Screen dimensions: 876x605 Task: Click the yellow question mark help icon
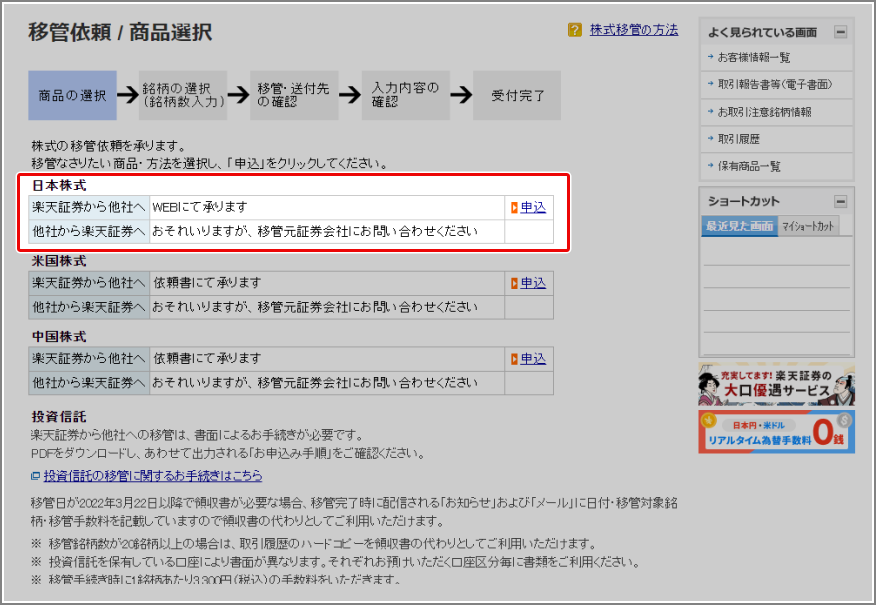pos(574,30)
